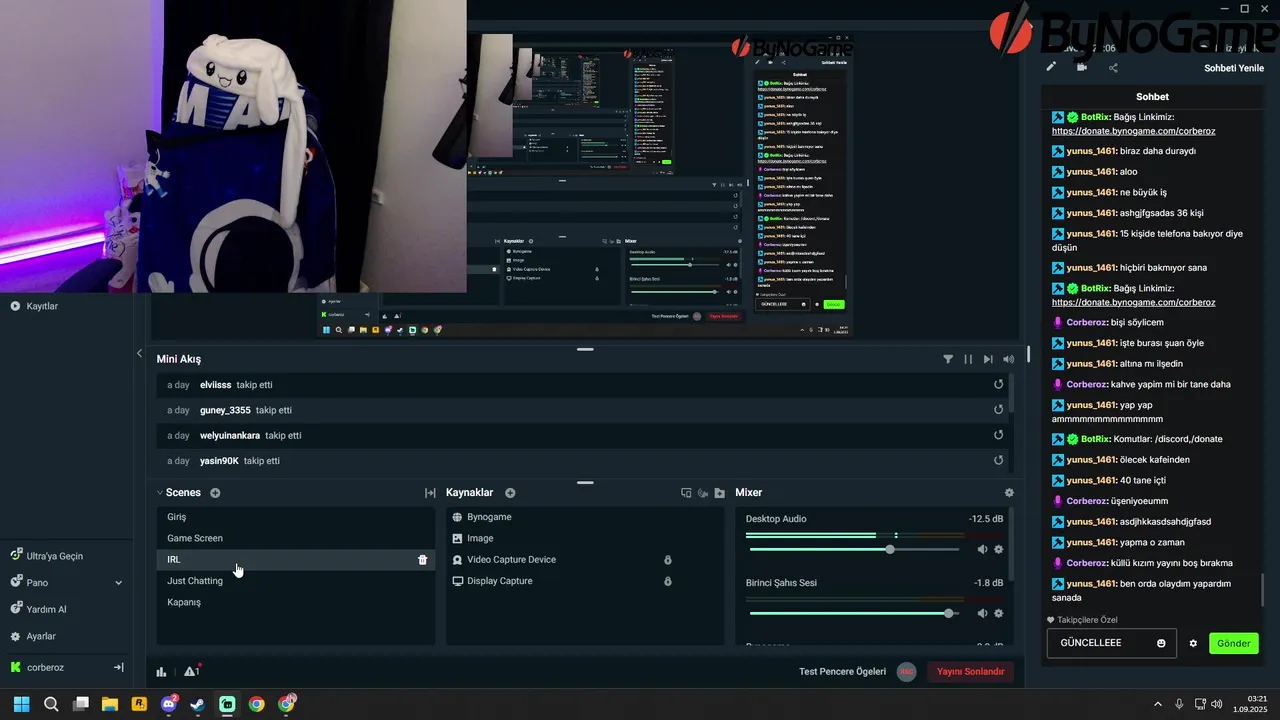Select the Kapanış scene
This screenshot has width=1280, height=720.
(x=296, y=602)
